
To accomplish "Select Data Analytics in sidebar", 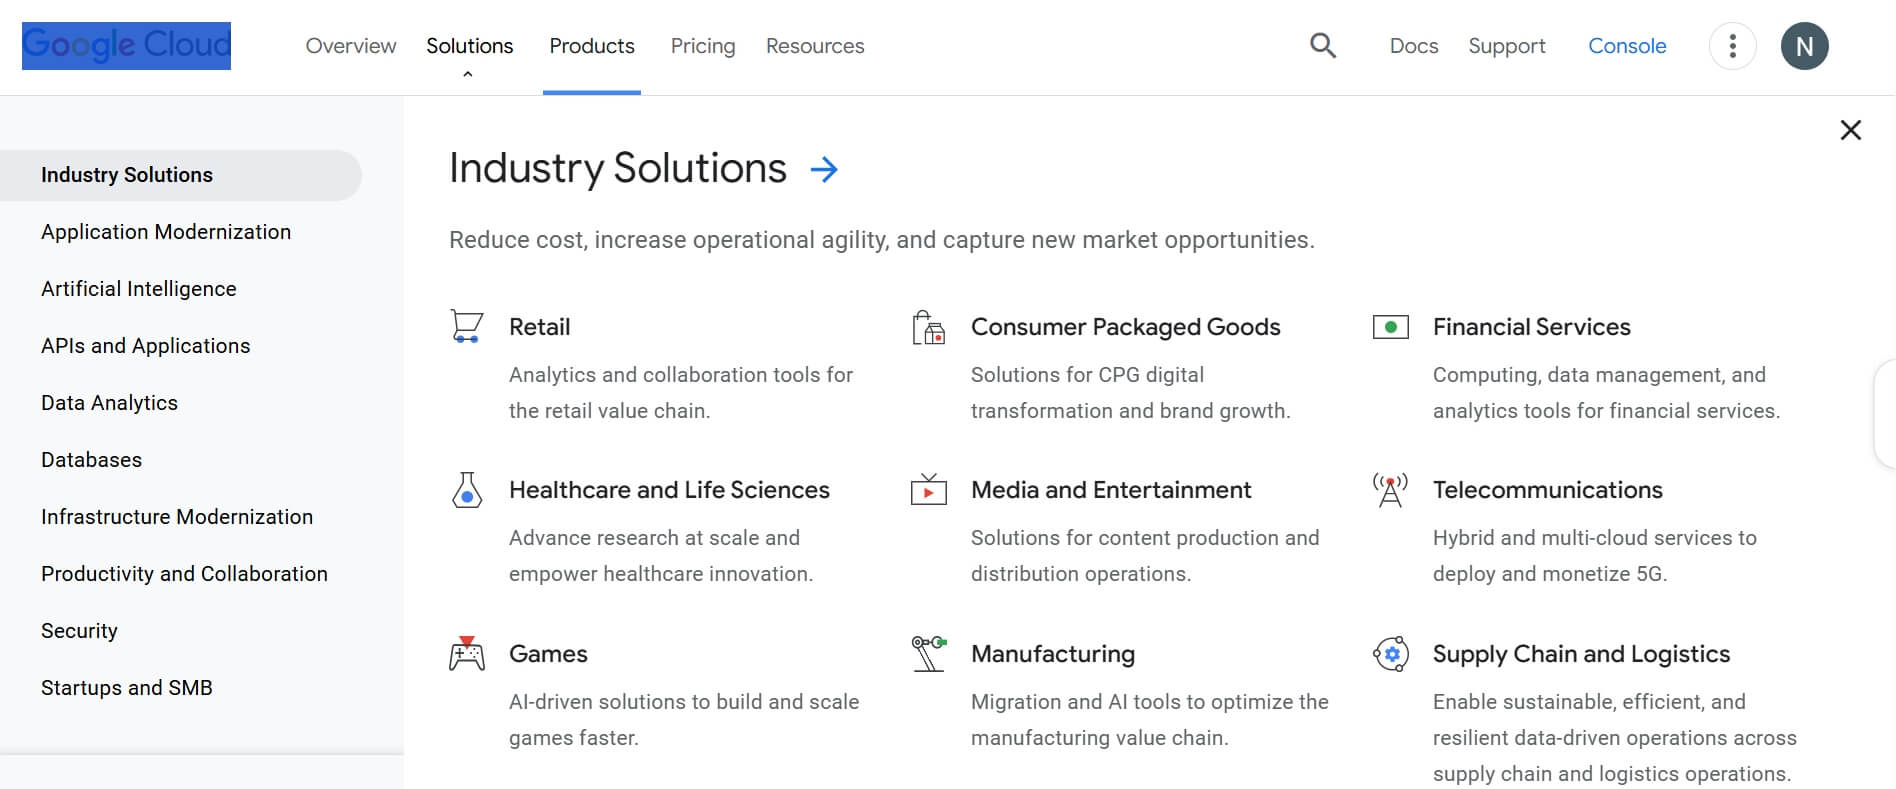I will coord(110,403).
